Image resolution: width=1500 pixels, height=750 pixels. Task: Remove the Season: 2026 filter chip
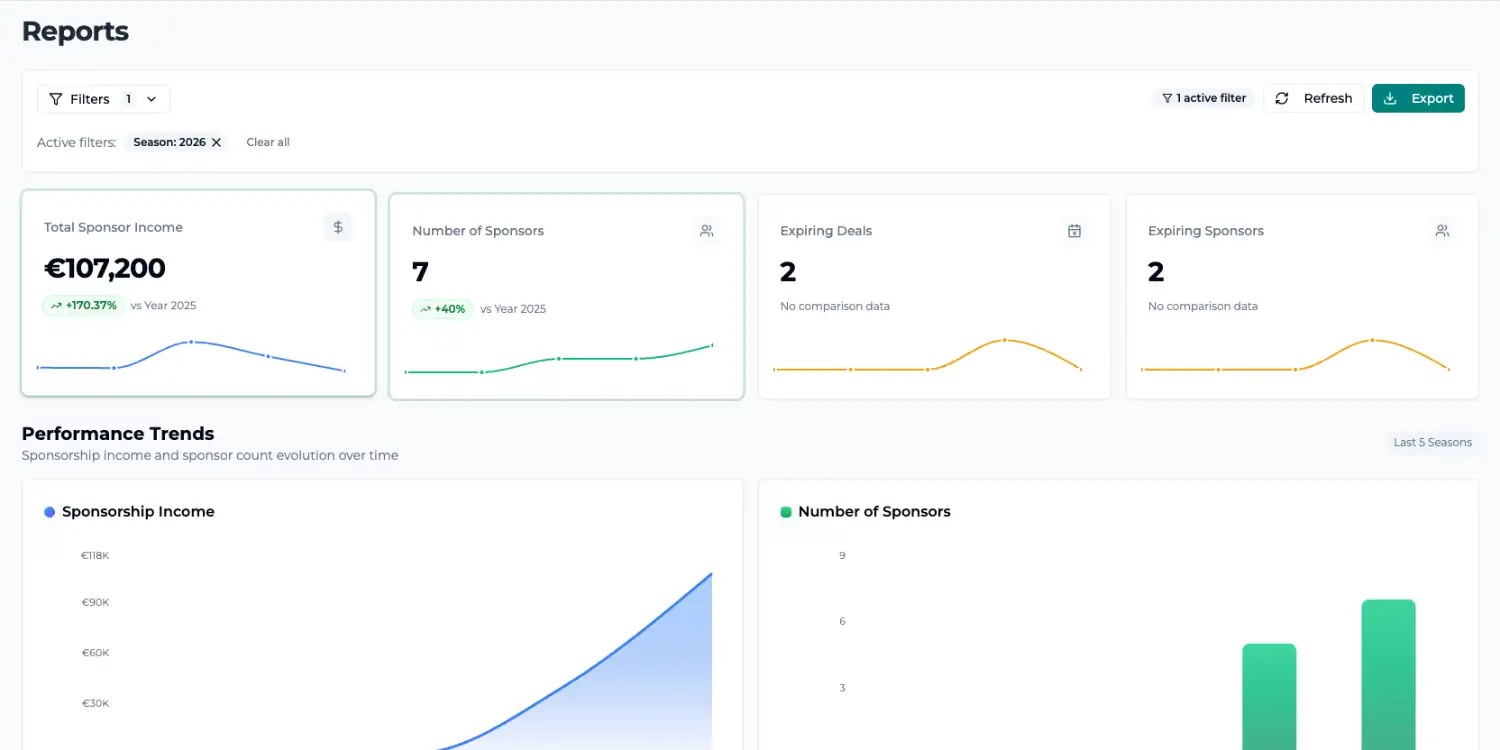click(216, 142)
